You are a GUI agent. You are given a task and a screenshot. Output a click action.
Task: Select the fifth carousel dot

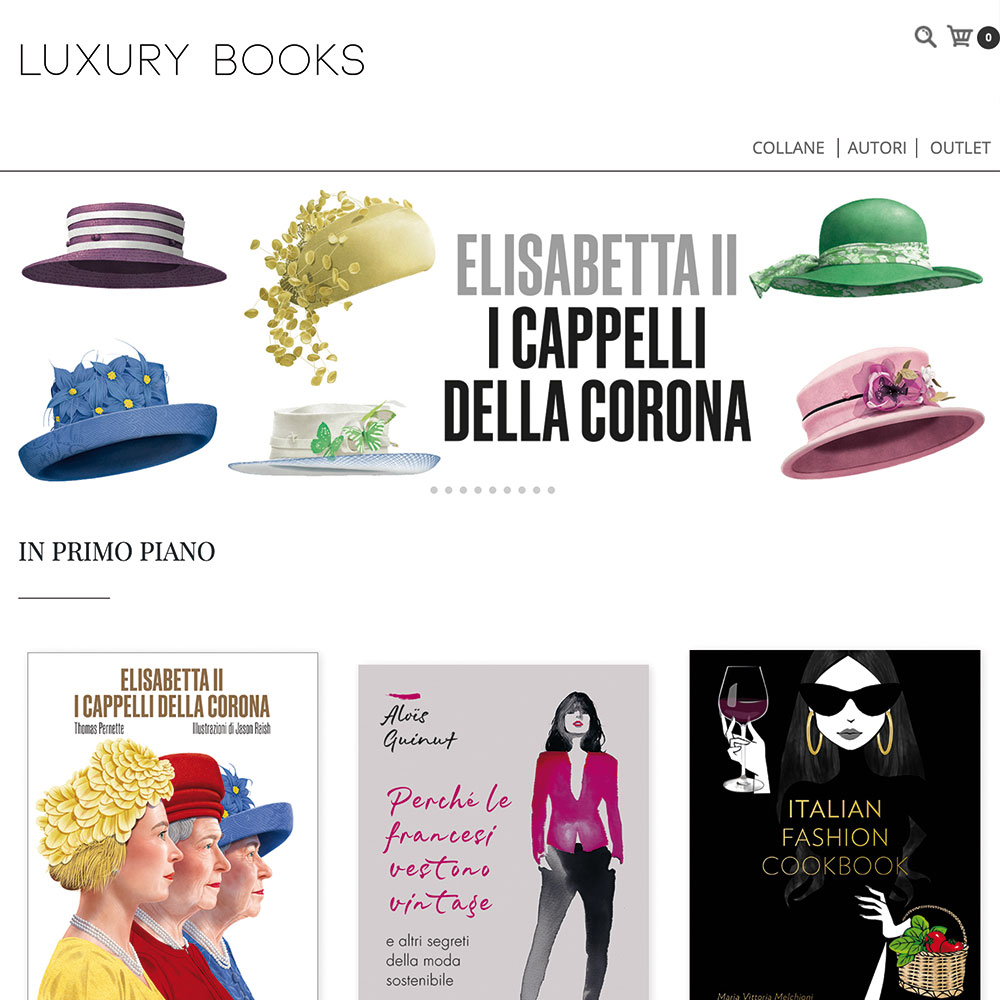point(493,490)
